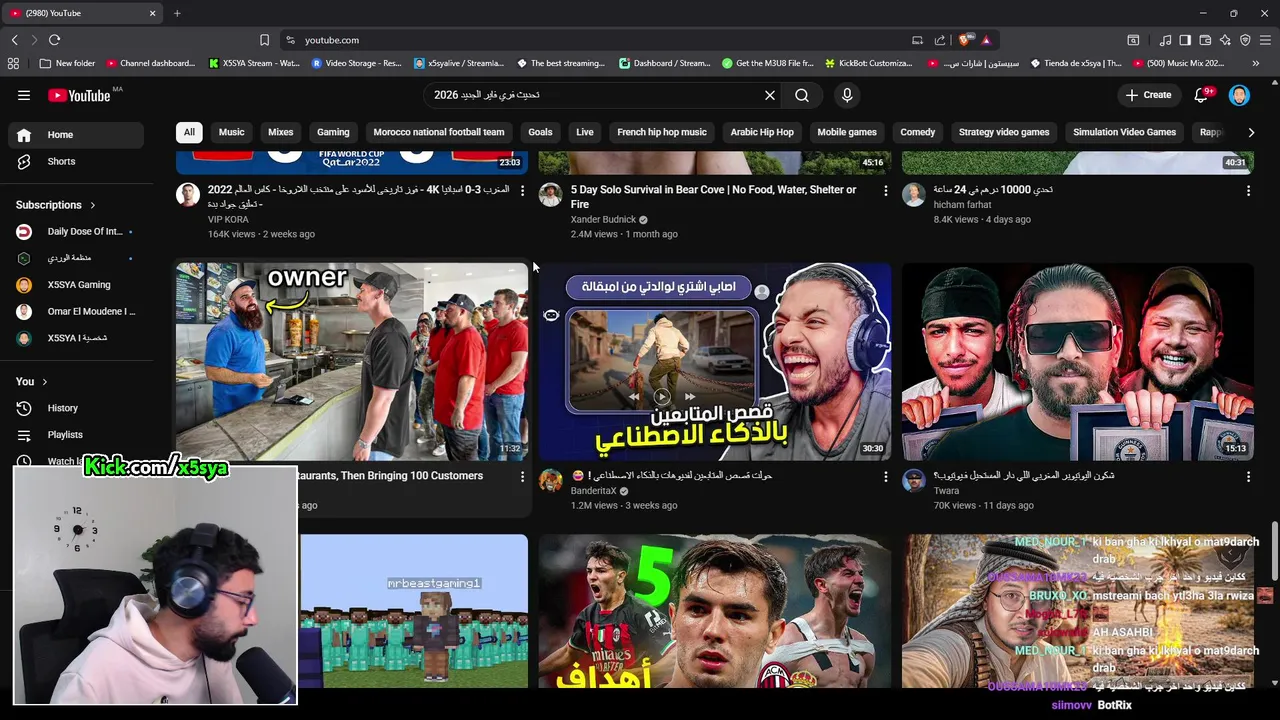1280x720 pixels.
Task: Expand the You section
Action: (32, 381)
